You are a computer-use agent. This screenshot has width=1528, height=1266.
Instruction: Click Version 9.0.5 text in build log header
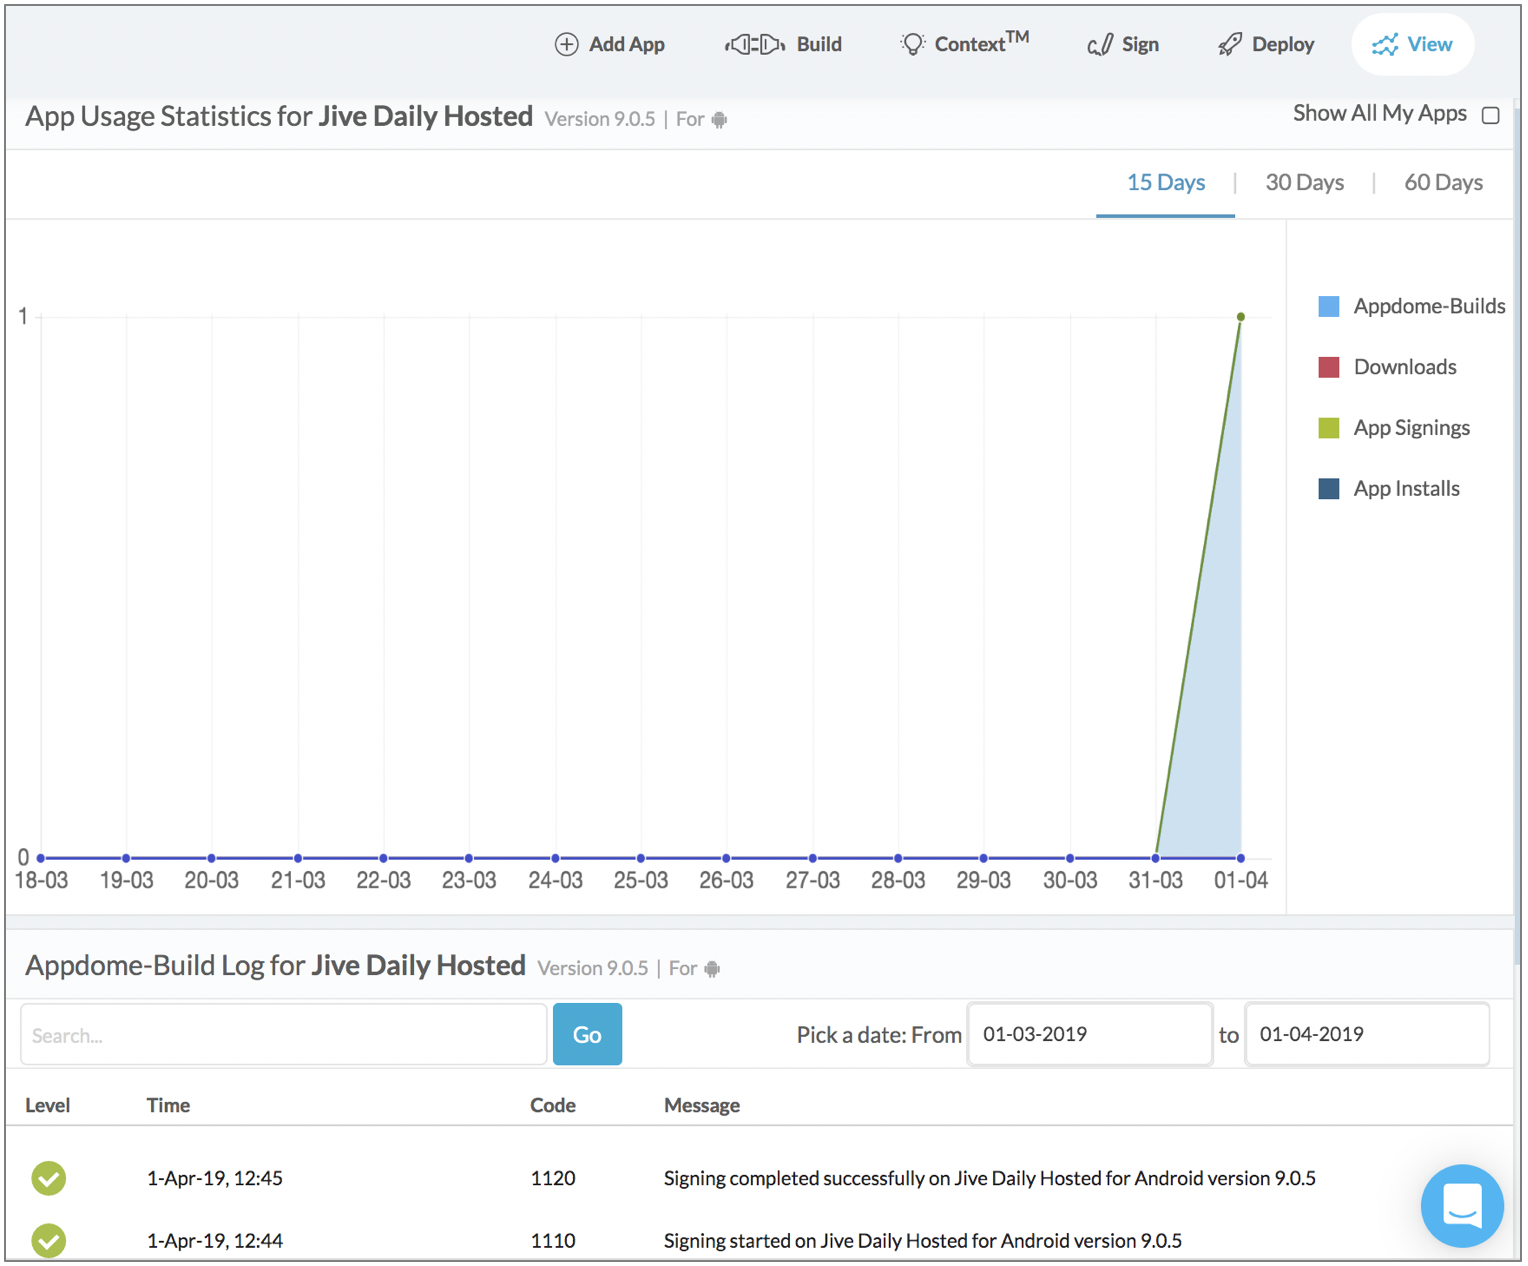point(593,968)
